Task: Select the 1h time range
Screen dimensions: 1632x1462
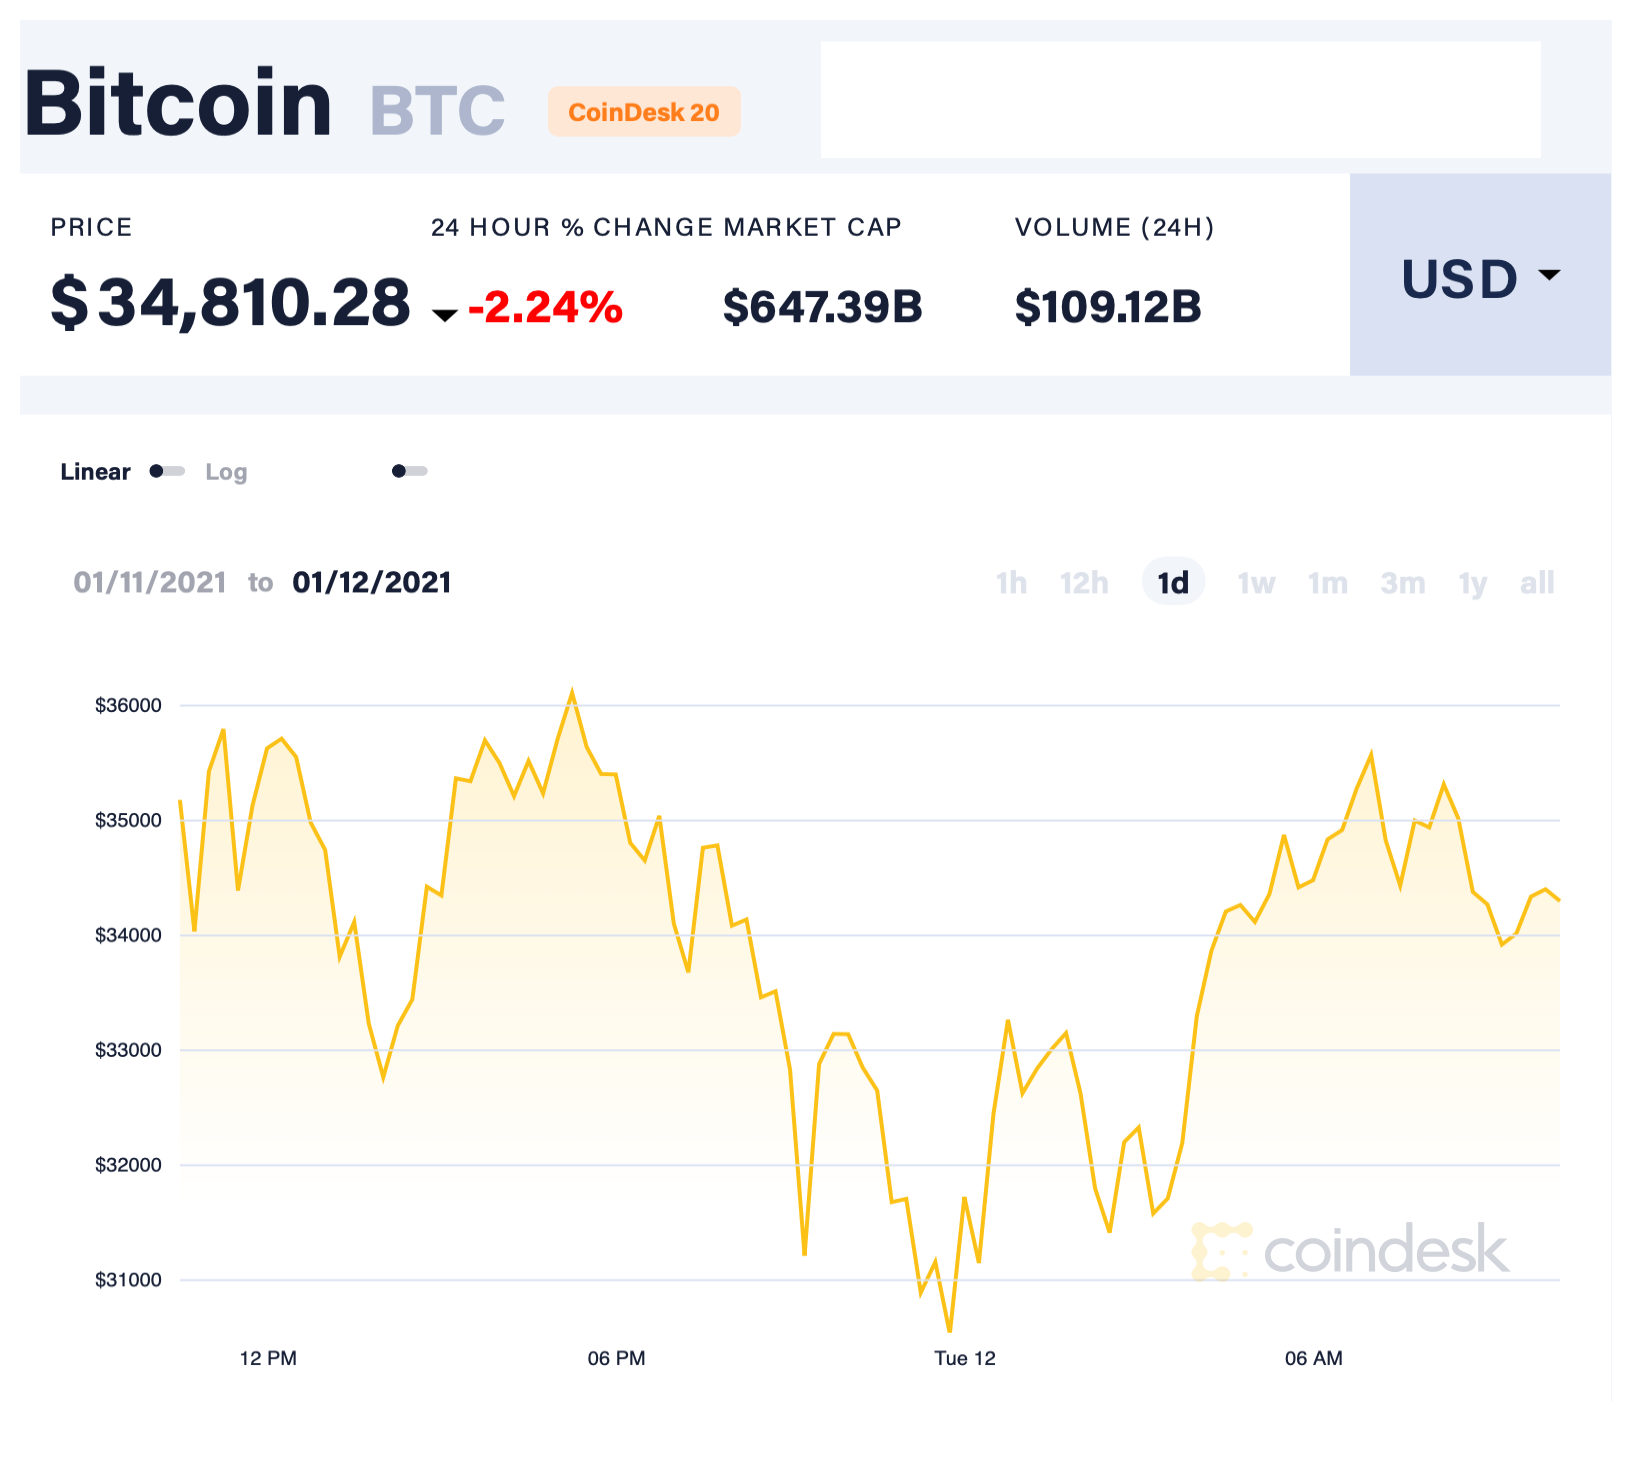Action: [1011, 583]
